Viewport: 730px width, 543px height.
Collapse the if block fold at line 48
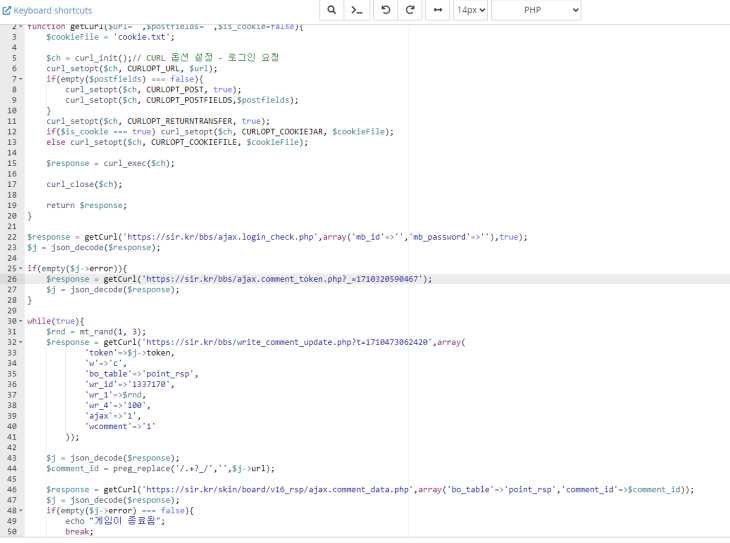pyautogui.click(x=20, y=511)
